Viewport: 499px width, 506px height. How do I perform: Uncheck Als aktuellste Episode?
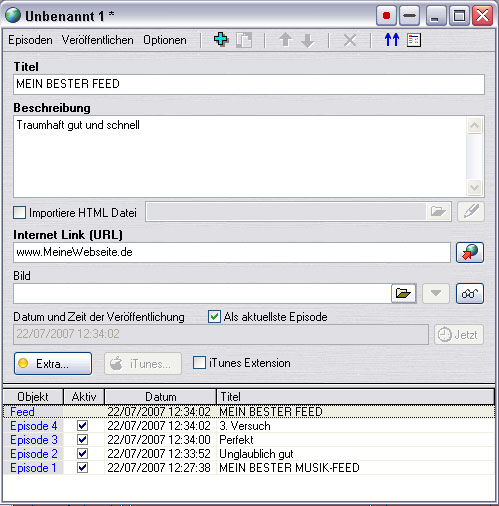214,317
